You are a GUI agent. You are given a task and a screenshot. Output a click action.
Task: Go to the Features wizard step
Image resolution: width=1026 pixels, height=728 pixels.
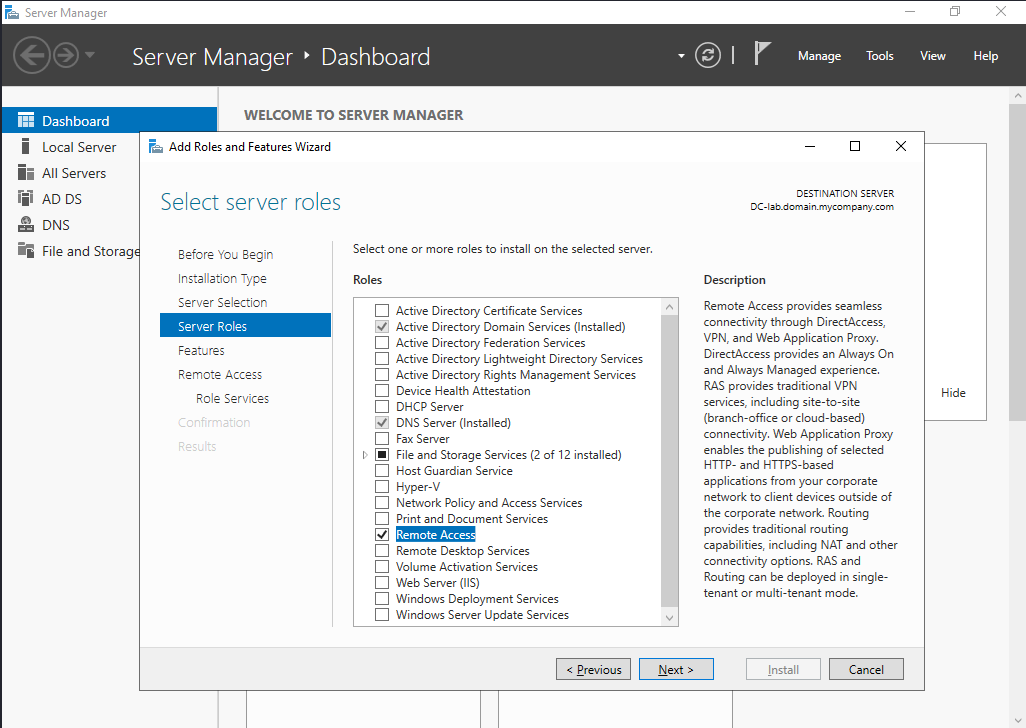click(x=201, y=351)
